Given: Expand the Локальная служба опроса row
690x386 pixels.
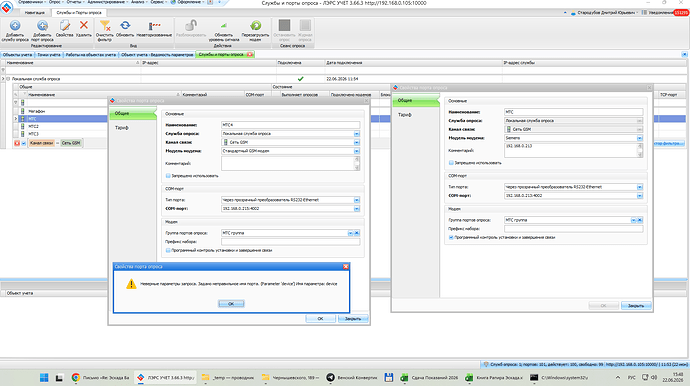Looking at the screenshot, I should [3, 79].
